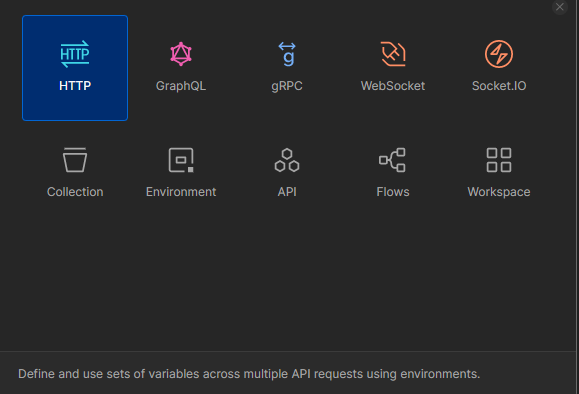This screenshot has width=579, height=394.
Task: Click the Environment text label
Action: tap(181, 192)
